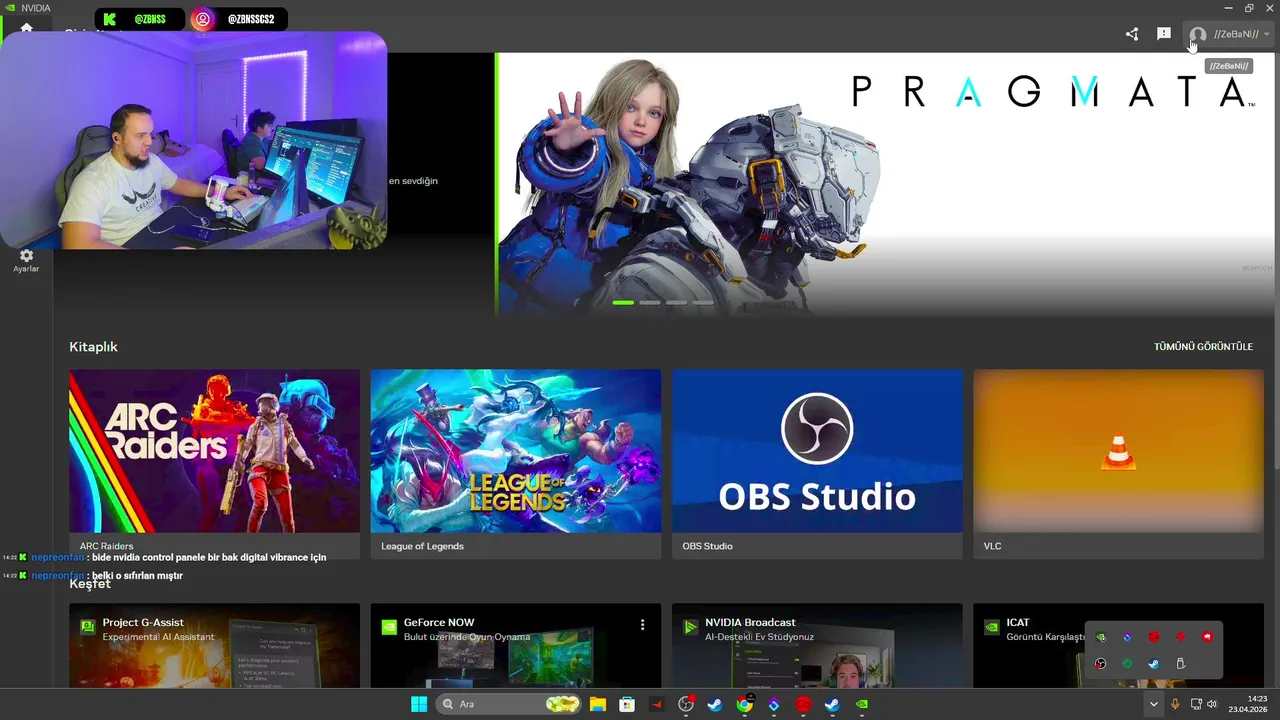This screenshot has height=720, width=1280.
Task: Click the Project G-Assist card icon
Action: click(88, 627)
